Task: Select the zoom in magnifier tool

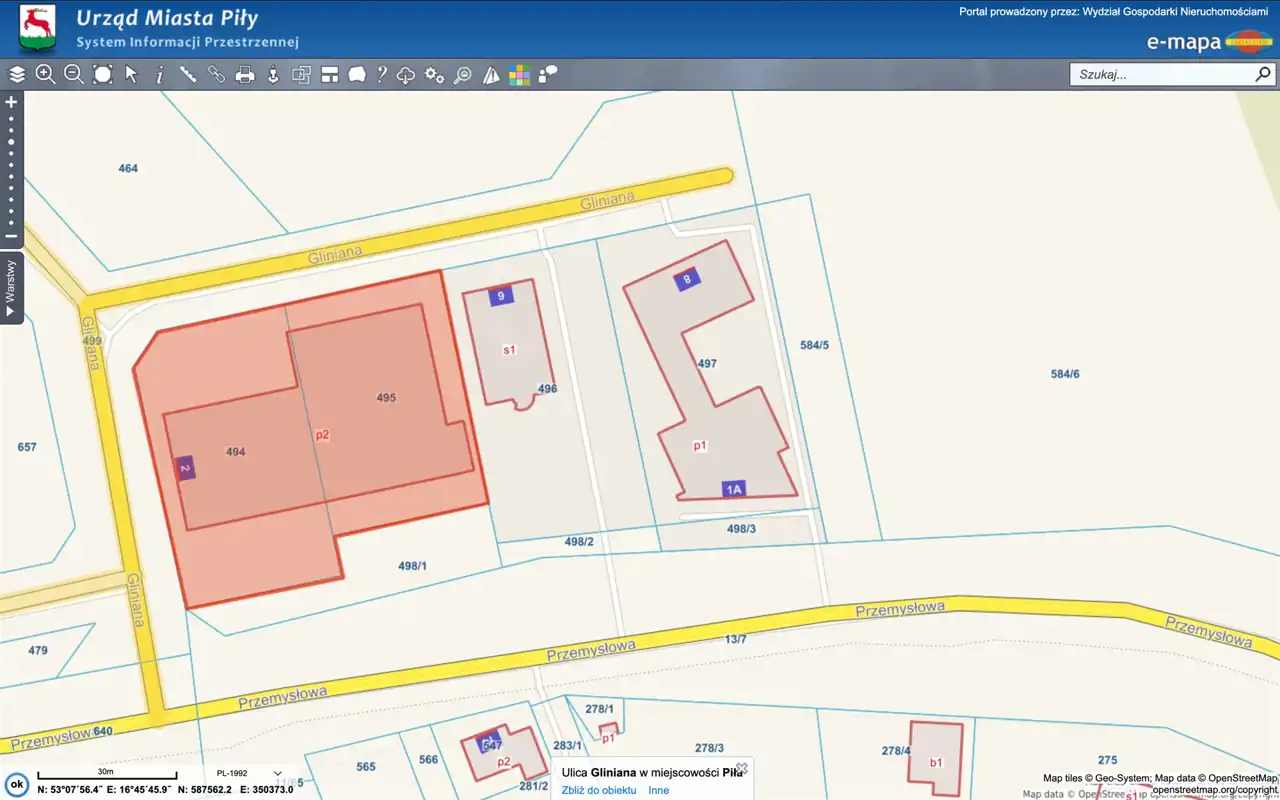Action: pos(45,75)
